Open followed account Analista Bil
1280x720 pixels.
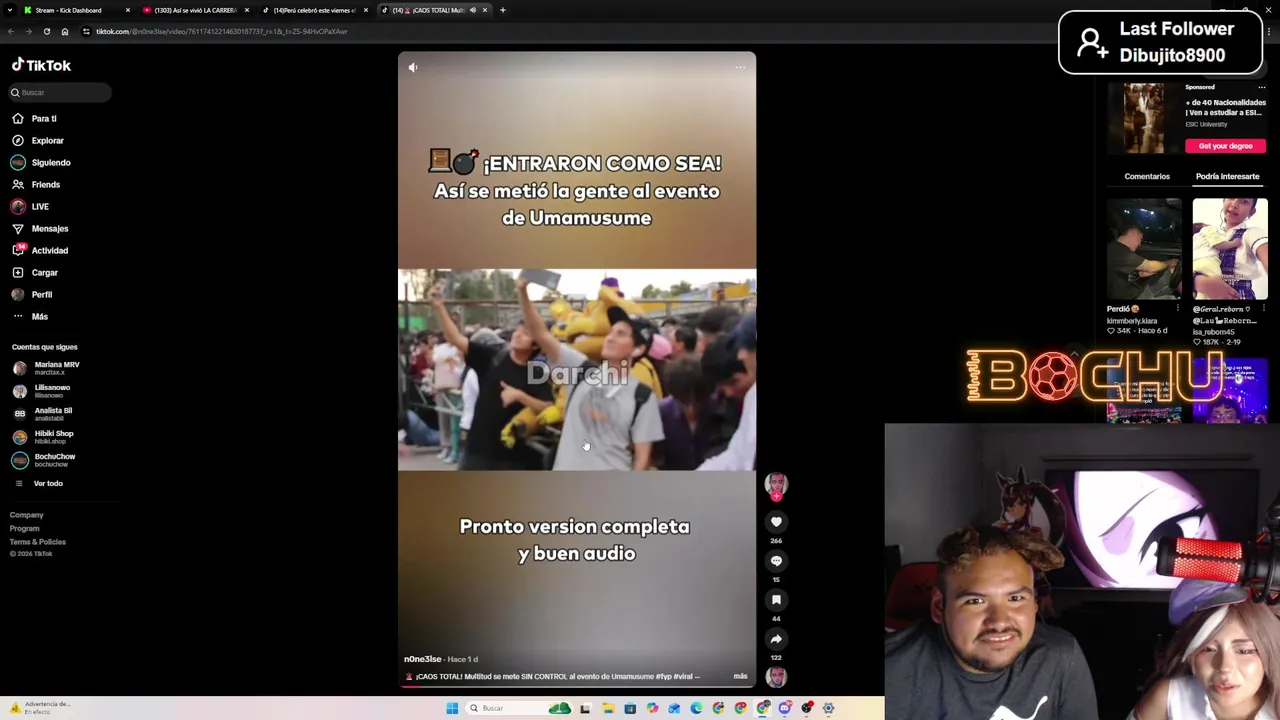point(43,414)
